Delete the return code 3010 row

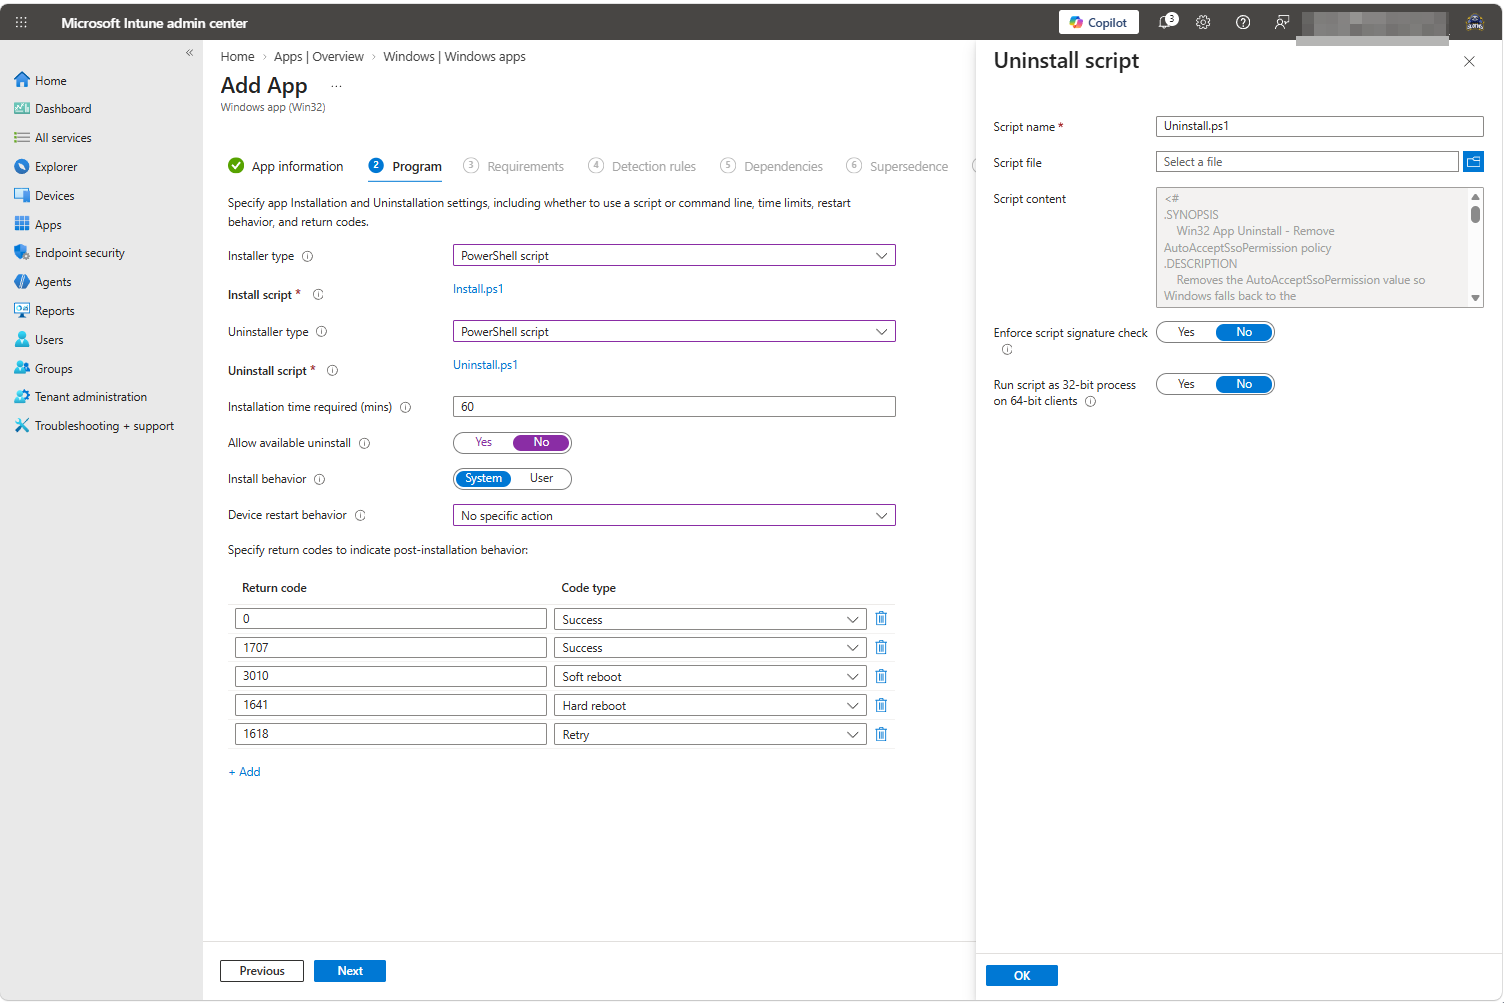[x=881, y=677]
